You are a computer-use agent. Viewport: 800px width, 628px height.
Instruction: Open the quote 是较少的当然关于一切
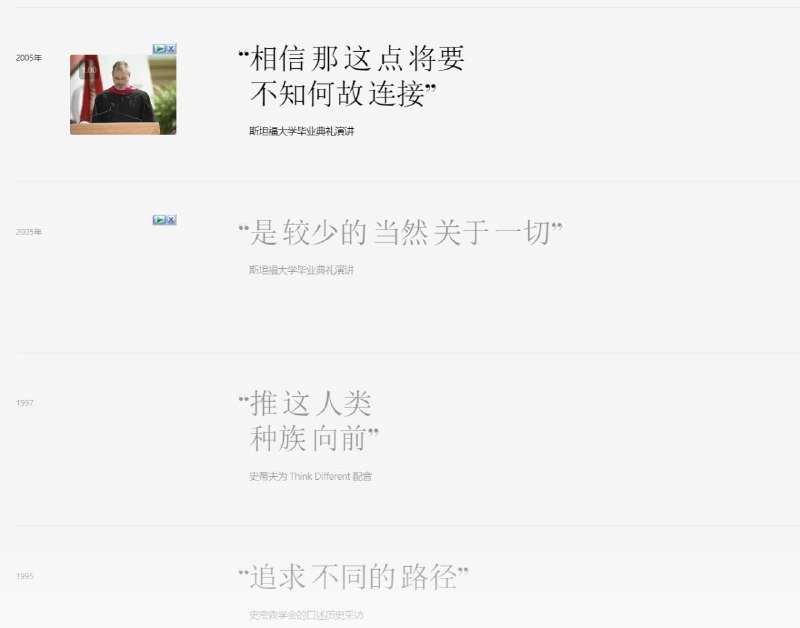(400, 231)
